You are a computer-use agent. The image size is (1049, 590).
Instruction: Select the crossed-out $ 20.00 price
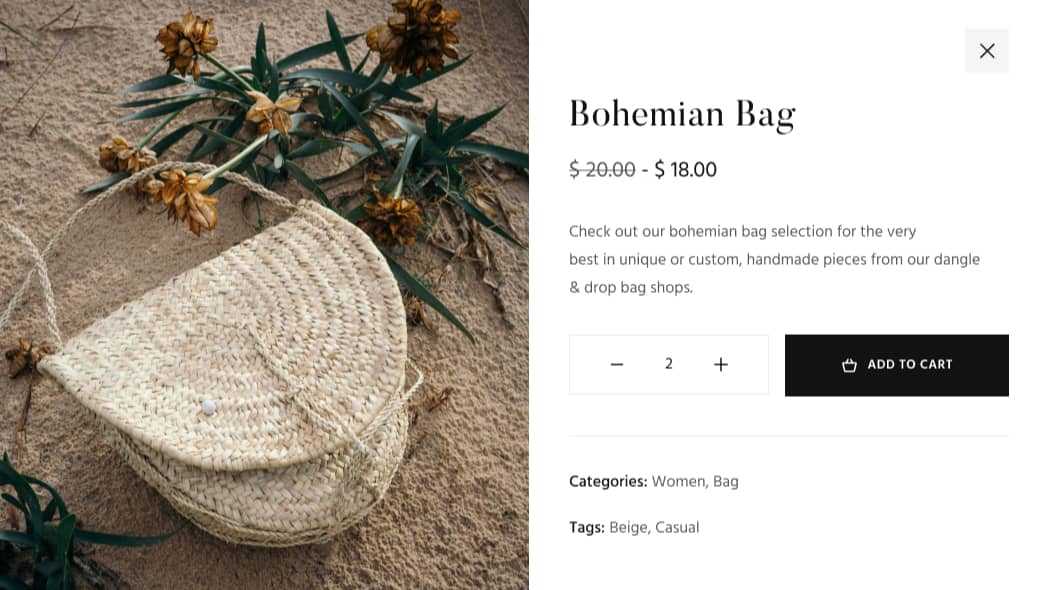click(602, 170)
